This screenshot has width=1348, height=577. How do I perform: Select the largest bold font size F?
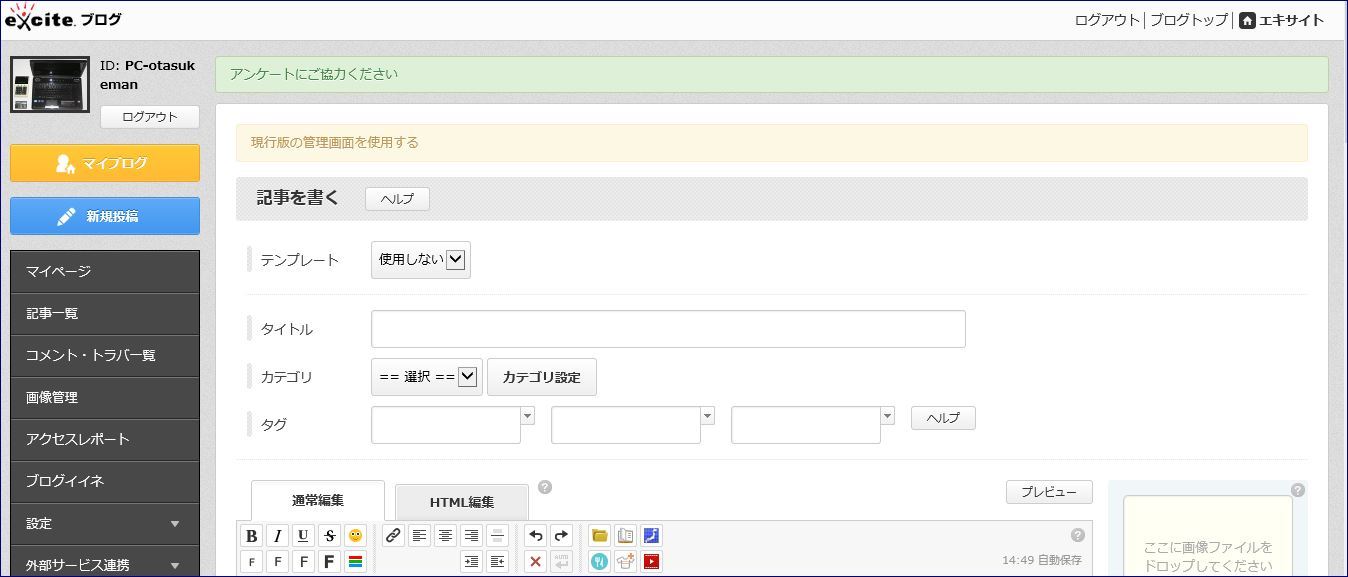pyautogui.click(x=329, y=562)
